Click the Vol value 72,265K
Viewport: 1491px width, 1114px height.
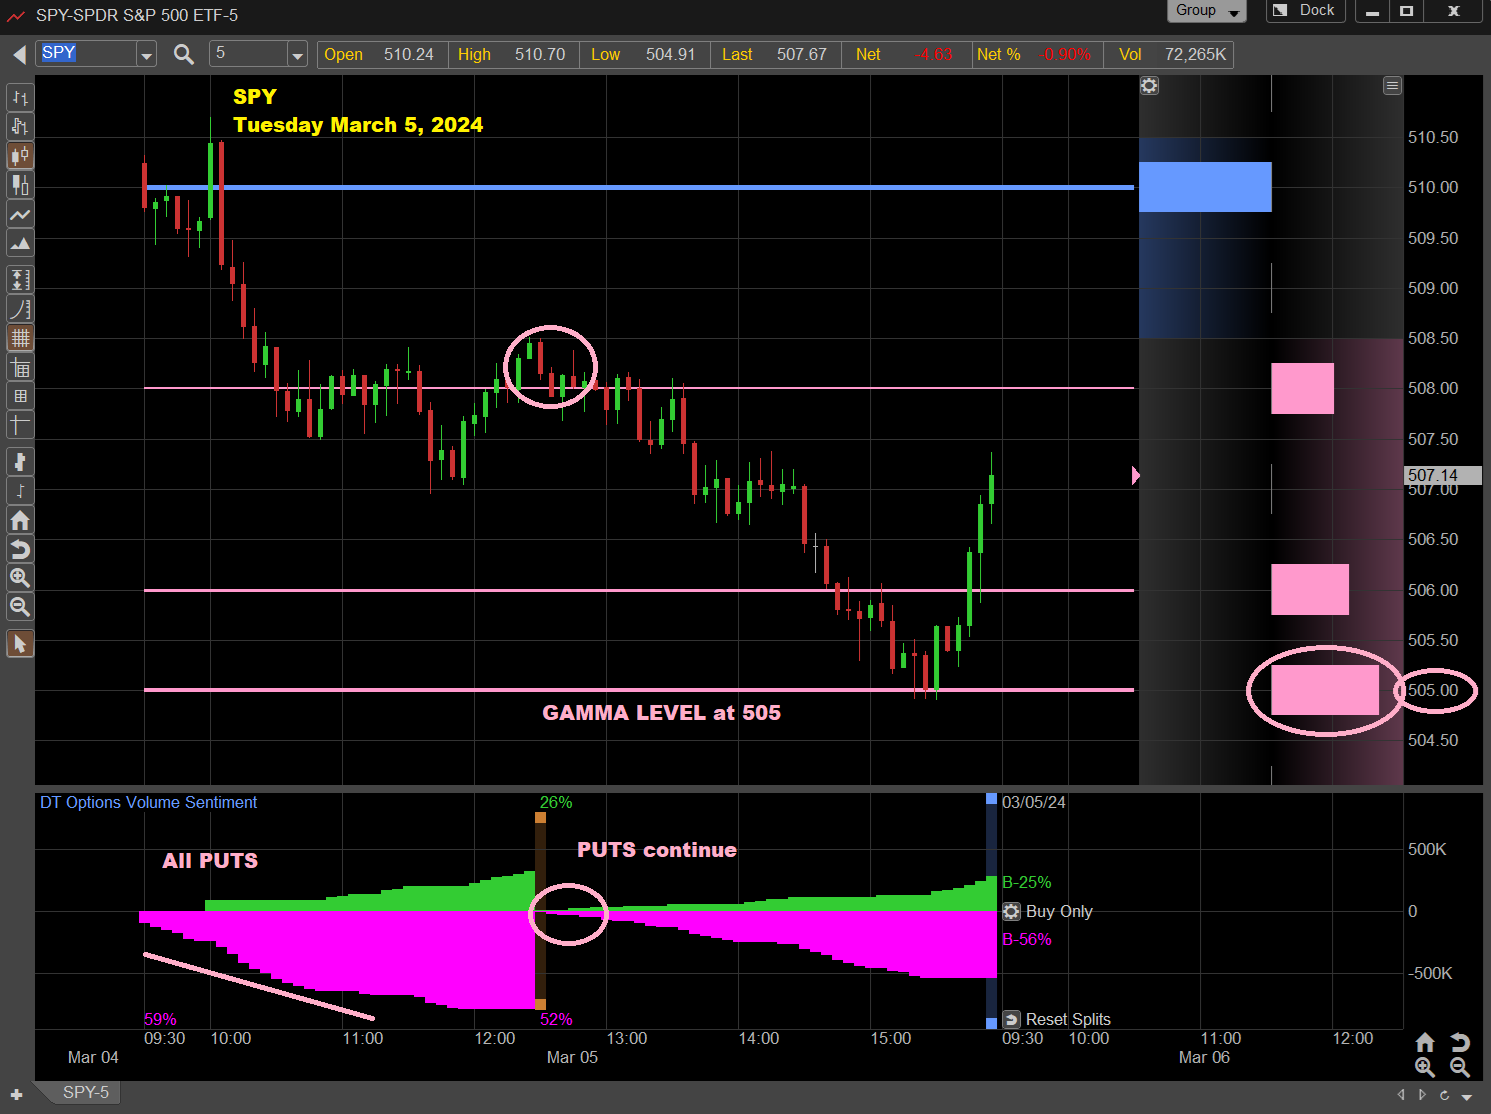1195,54
